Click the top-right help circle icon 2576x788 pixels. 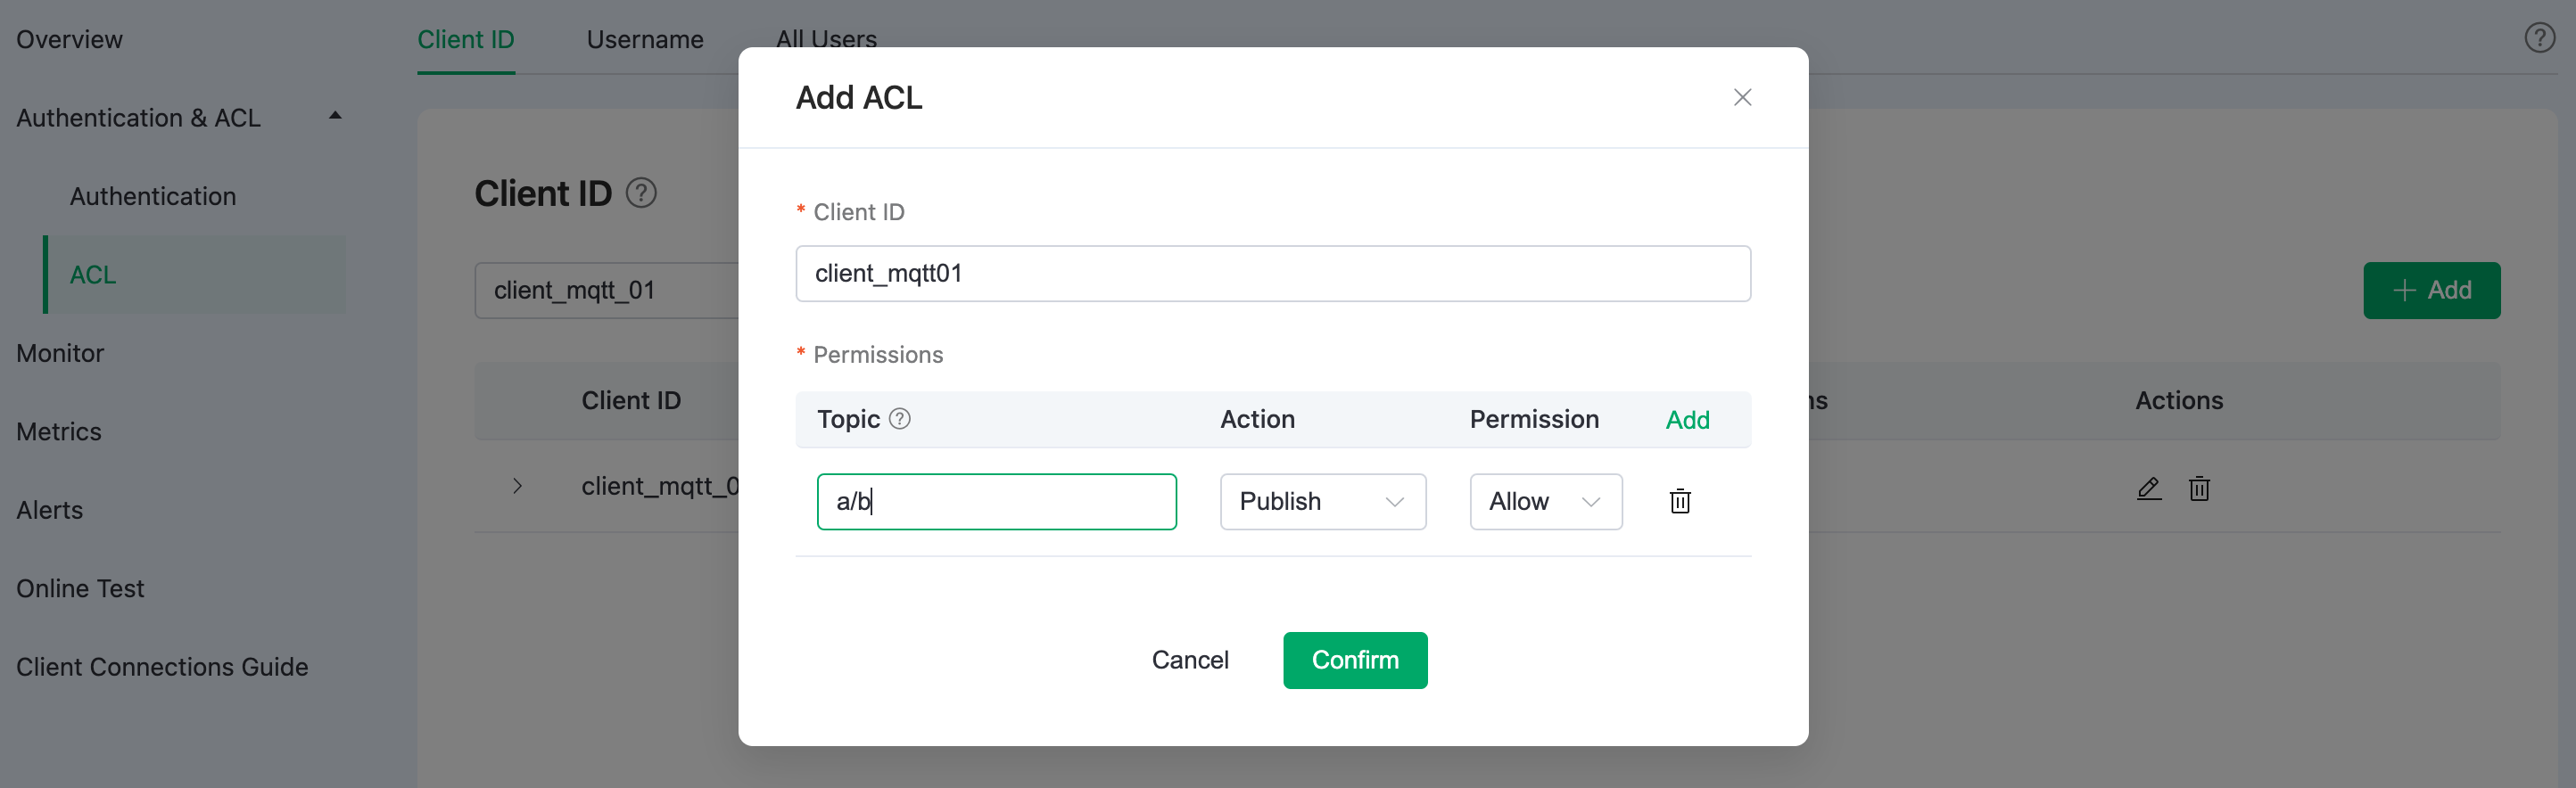click(2540, 38)
